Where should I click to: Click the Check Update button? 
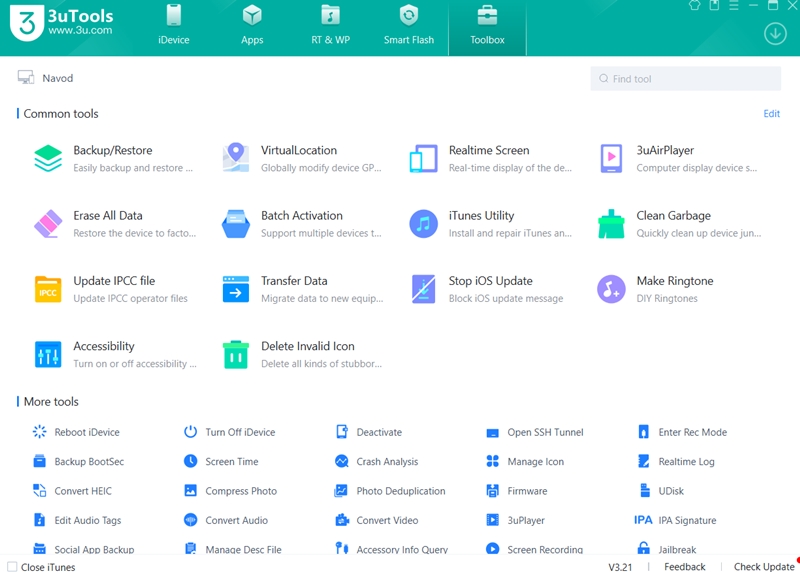point(764,566)
